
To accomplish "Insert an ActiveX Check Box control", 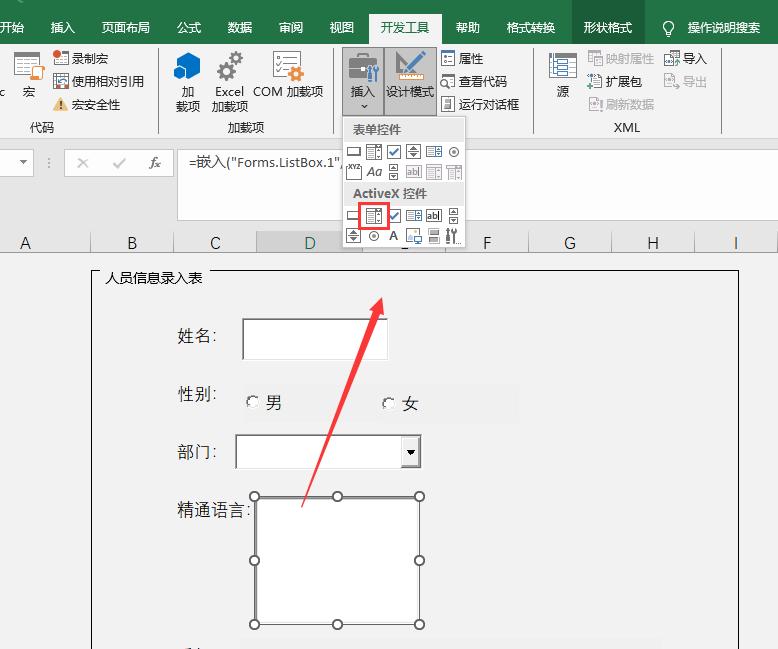I will [395, 216].
